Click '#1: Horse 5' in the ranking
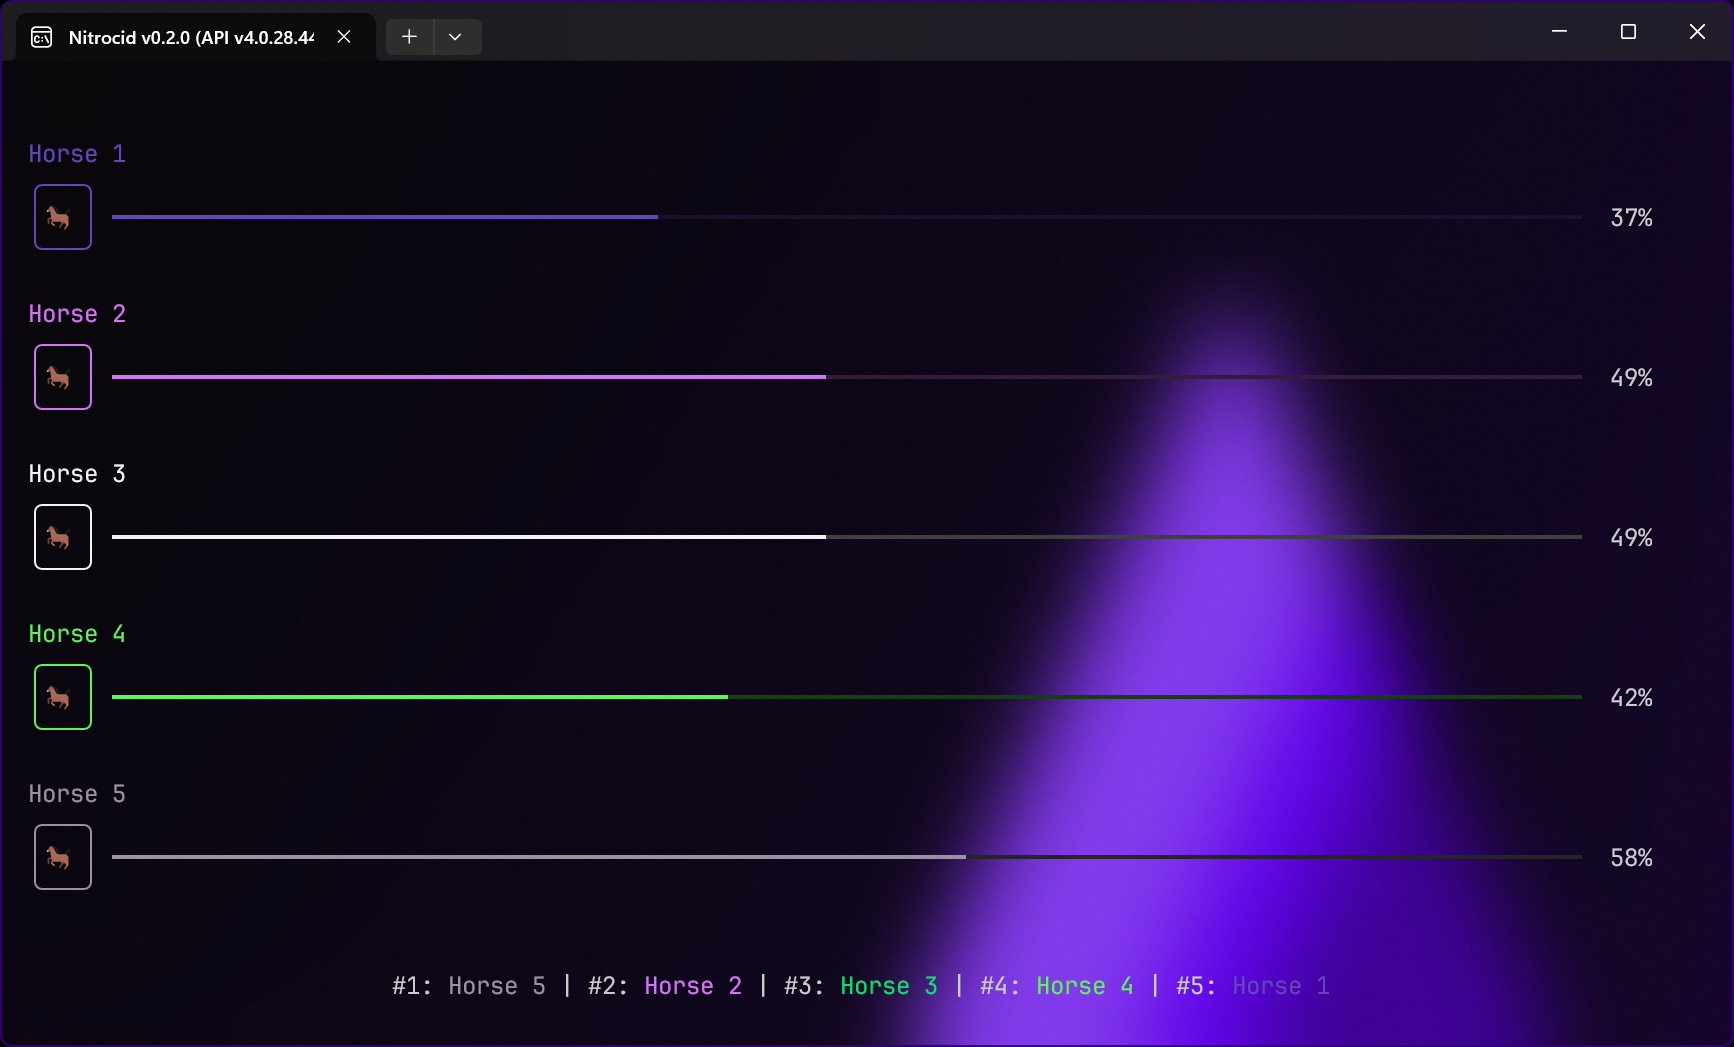Image resolution: width=1734 pixels, height=1047 pixels. pos(469,986)
